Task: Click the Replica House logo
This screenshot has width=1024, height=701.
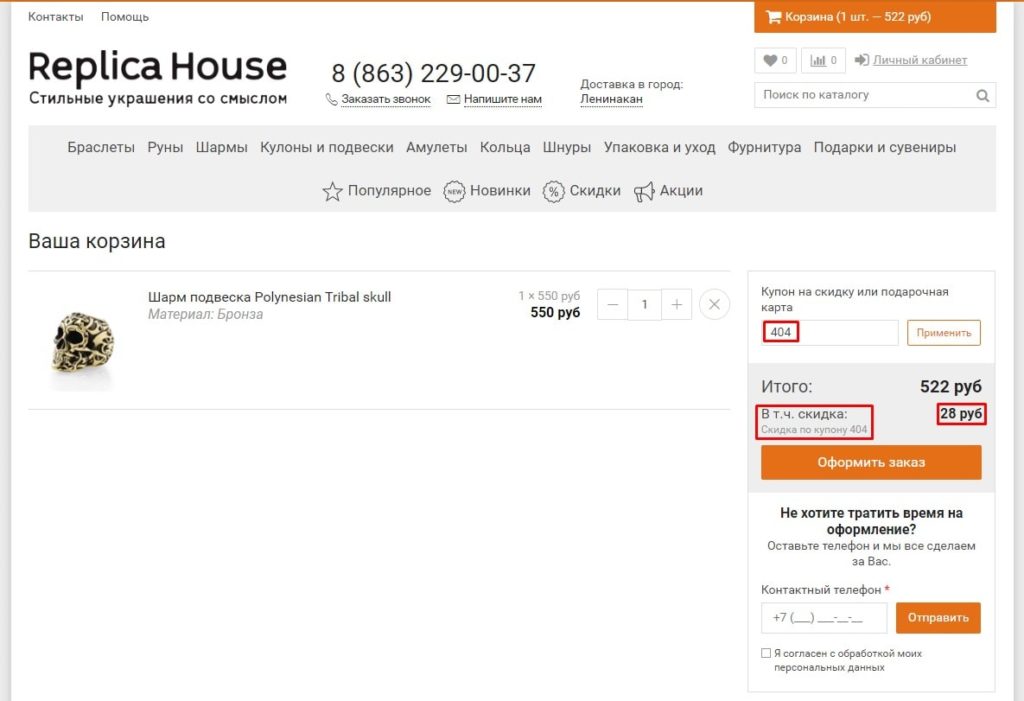Action: click(157, 77)
